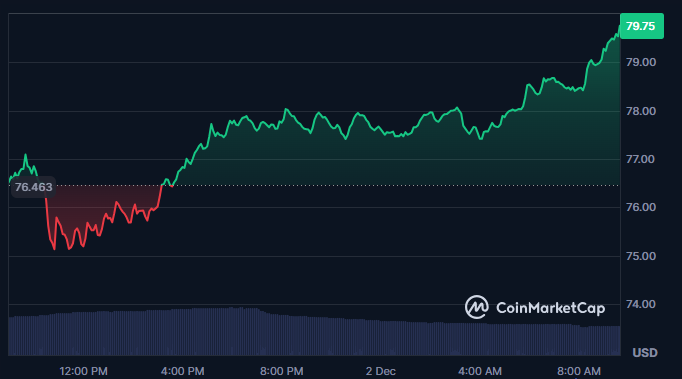Click the 75.00 price axis label
Image resolution: width=682 pixels, height=379 pixels.
pos(641,256)
